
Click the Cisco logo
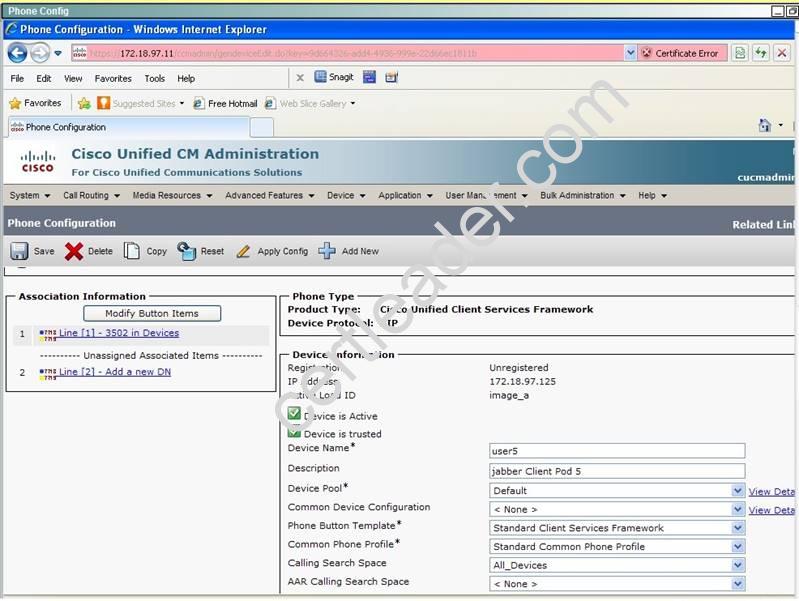coord(38,162)
